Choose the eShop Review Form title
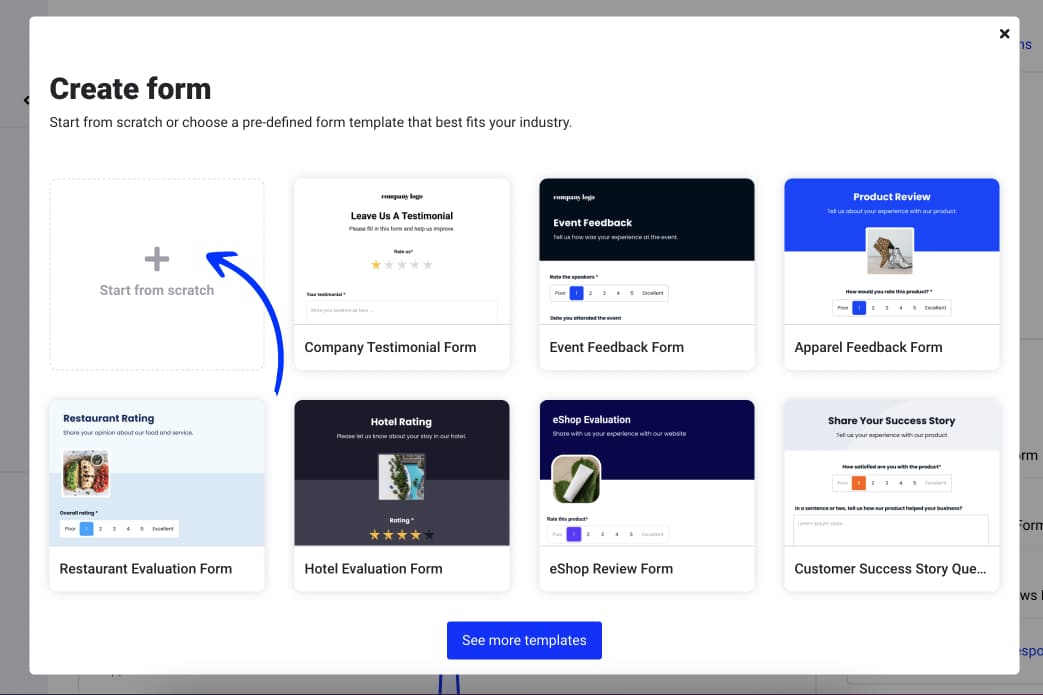The image size is (1043, 695). pyautogui.click(x=611, y=569)
